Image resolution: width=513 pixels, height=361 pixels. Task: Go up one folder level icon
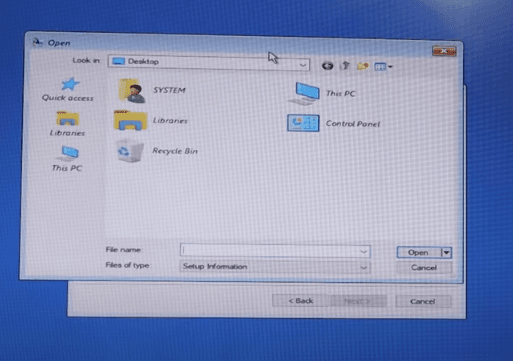click(x=345, y=66)
